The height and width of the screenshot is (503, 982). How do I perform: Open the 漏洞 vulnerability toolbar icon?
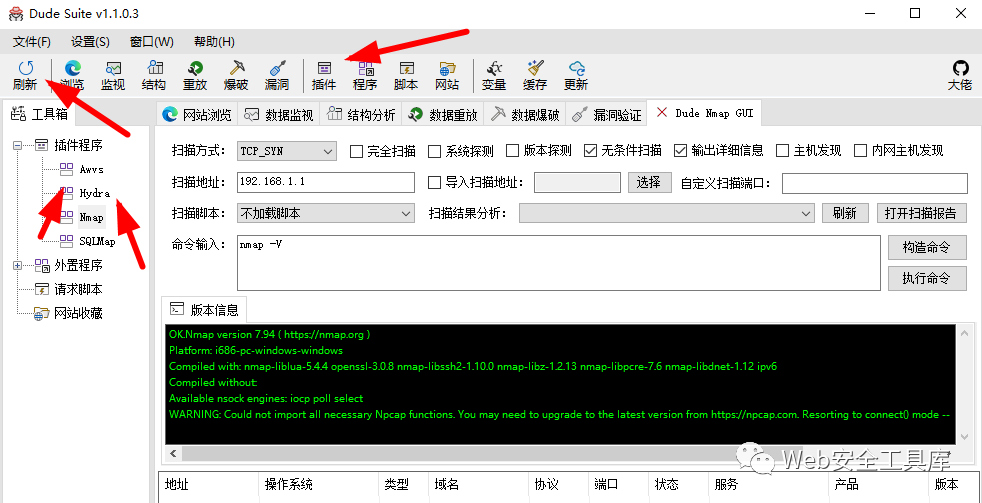(x=277, y=75)
